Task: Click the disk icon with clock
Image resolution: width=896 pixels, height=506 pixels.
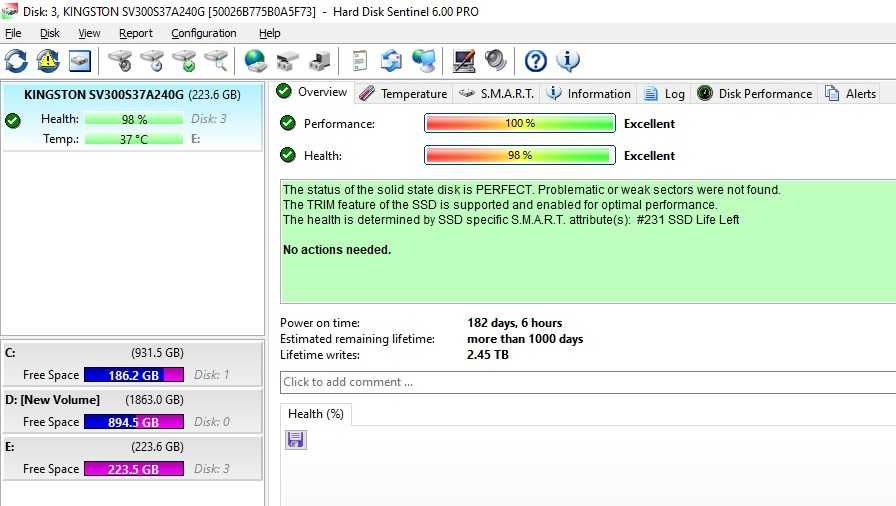Action: coord(153,61)
